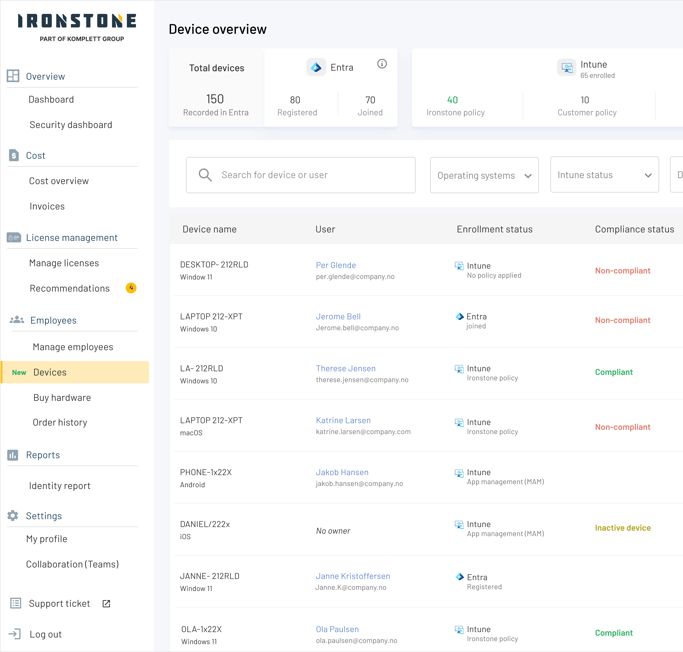The width and height of the screenshot is (683, 652).
Task: Expand the Intune status dropdown
Action: point(604,175)
